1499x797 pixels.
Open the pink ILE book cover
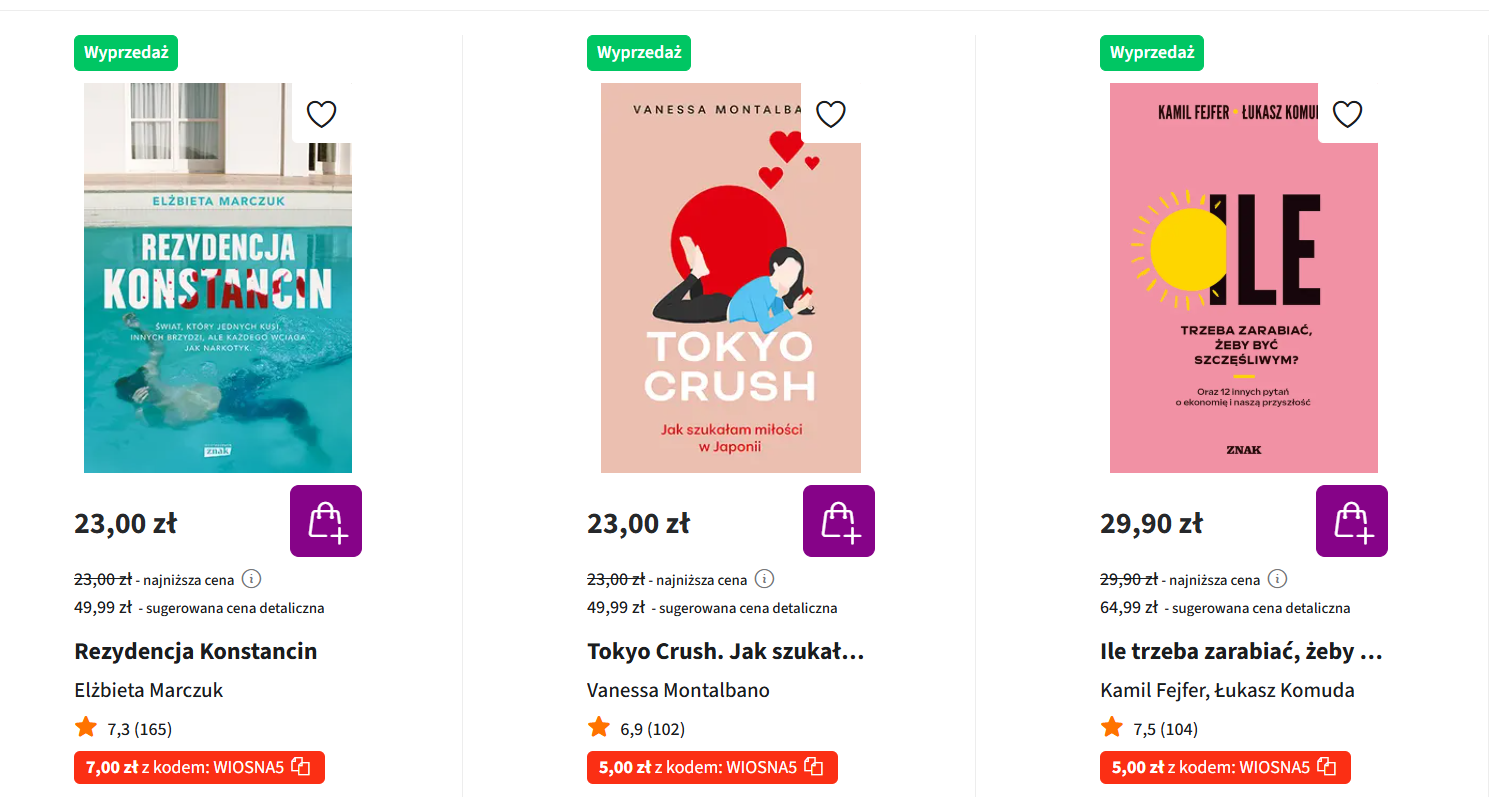click(x=1243, y=300)
